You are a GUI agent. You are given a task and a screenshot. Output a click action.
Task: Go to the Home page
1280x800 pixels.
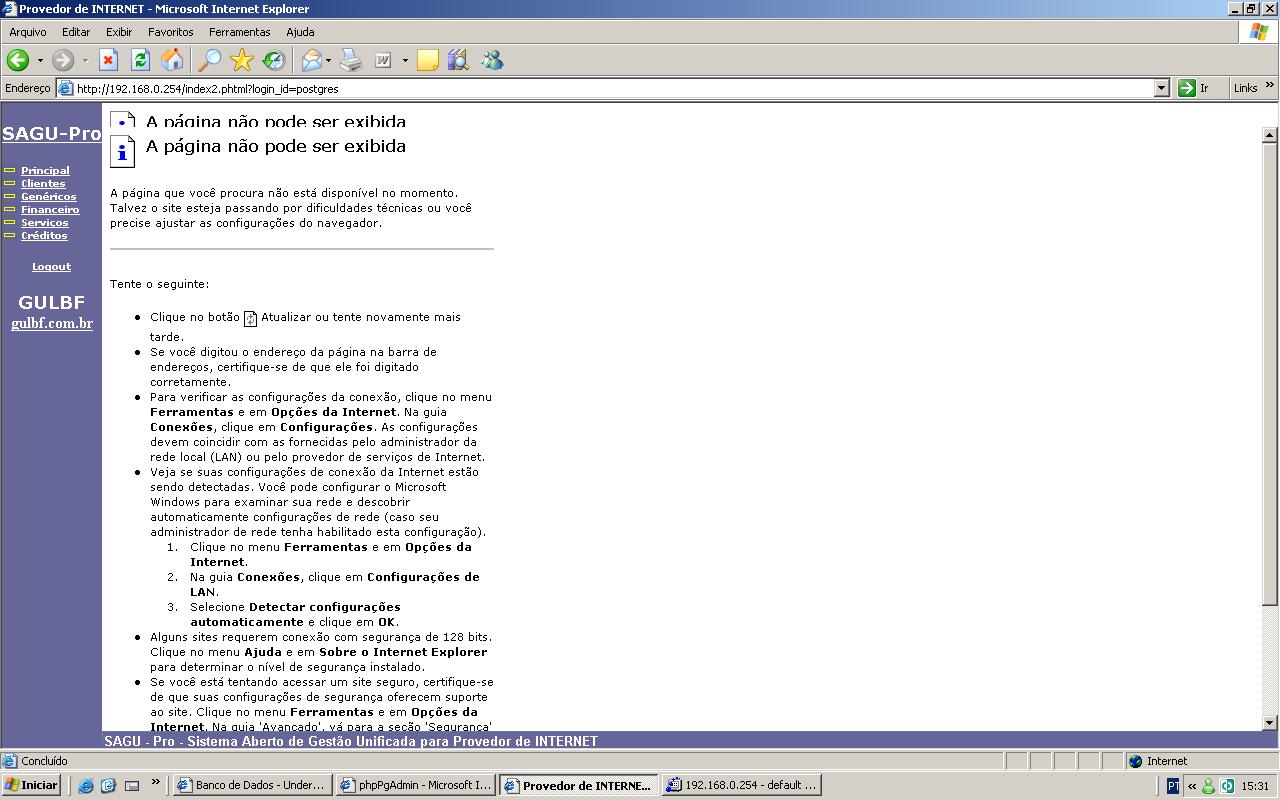(x=172, y=61)
